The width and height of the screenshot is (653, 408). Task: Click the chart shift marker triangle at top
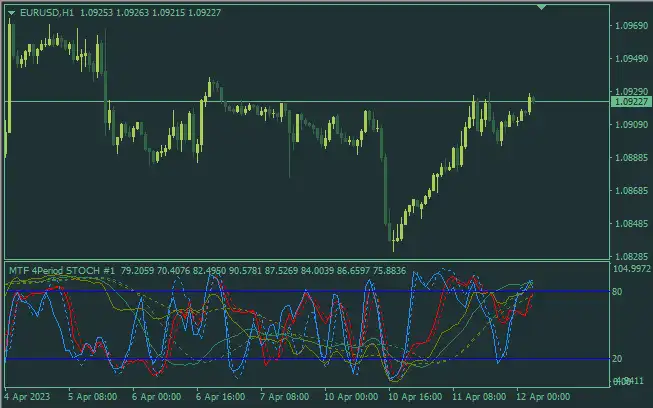point(541,7)
